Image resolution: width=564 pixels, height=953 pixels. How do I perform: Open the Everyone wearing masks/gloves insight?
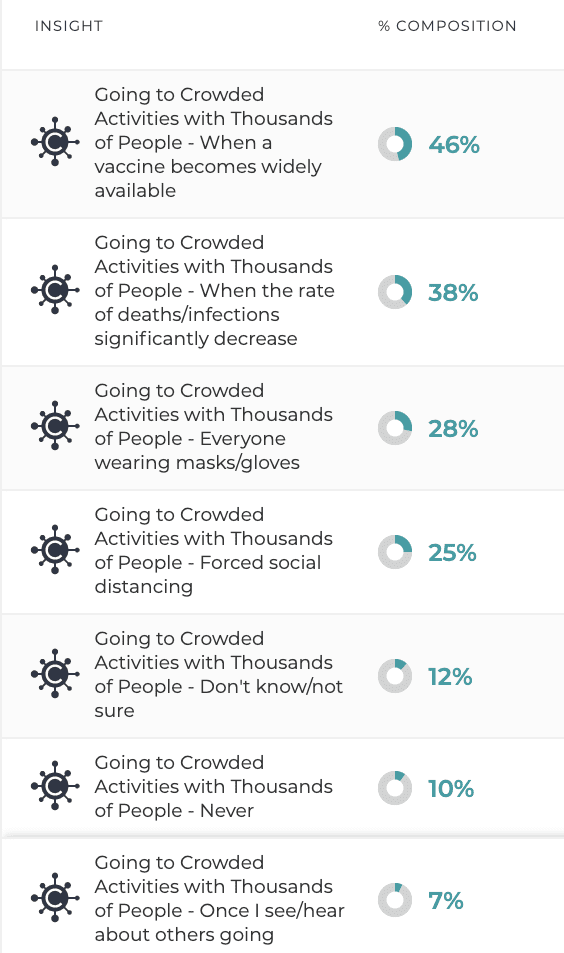[x=214, y=427]
